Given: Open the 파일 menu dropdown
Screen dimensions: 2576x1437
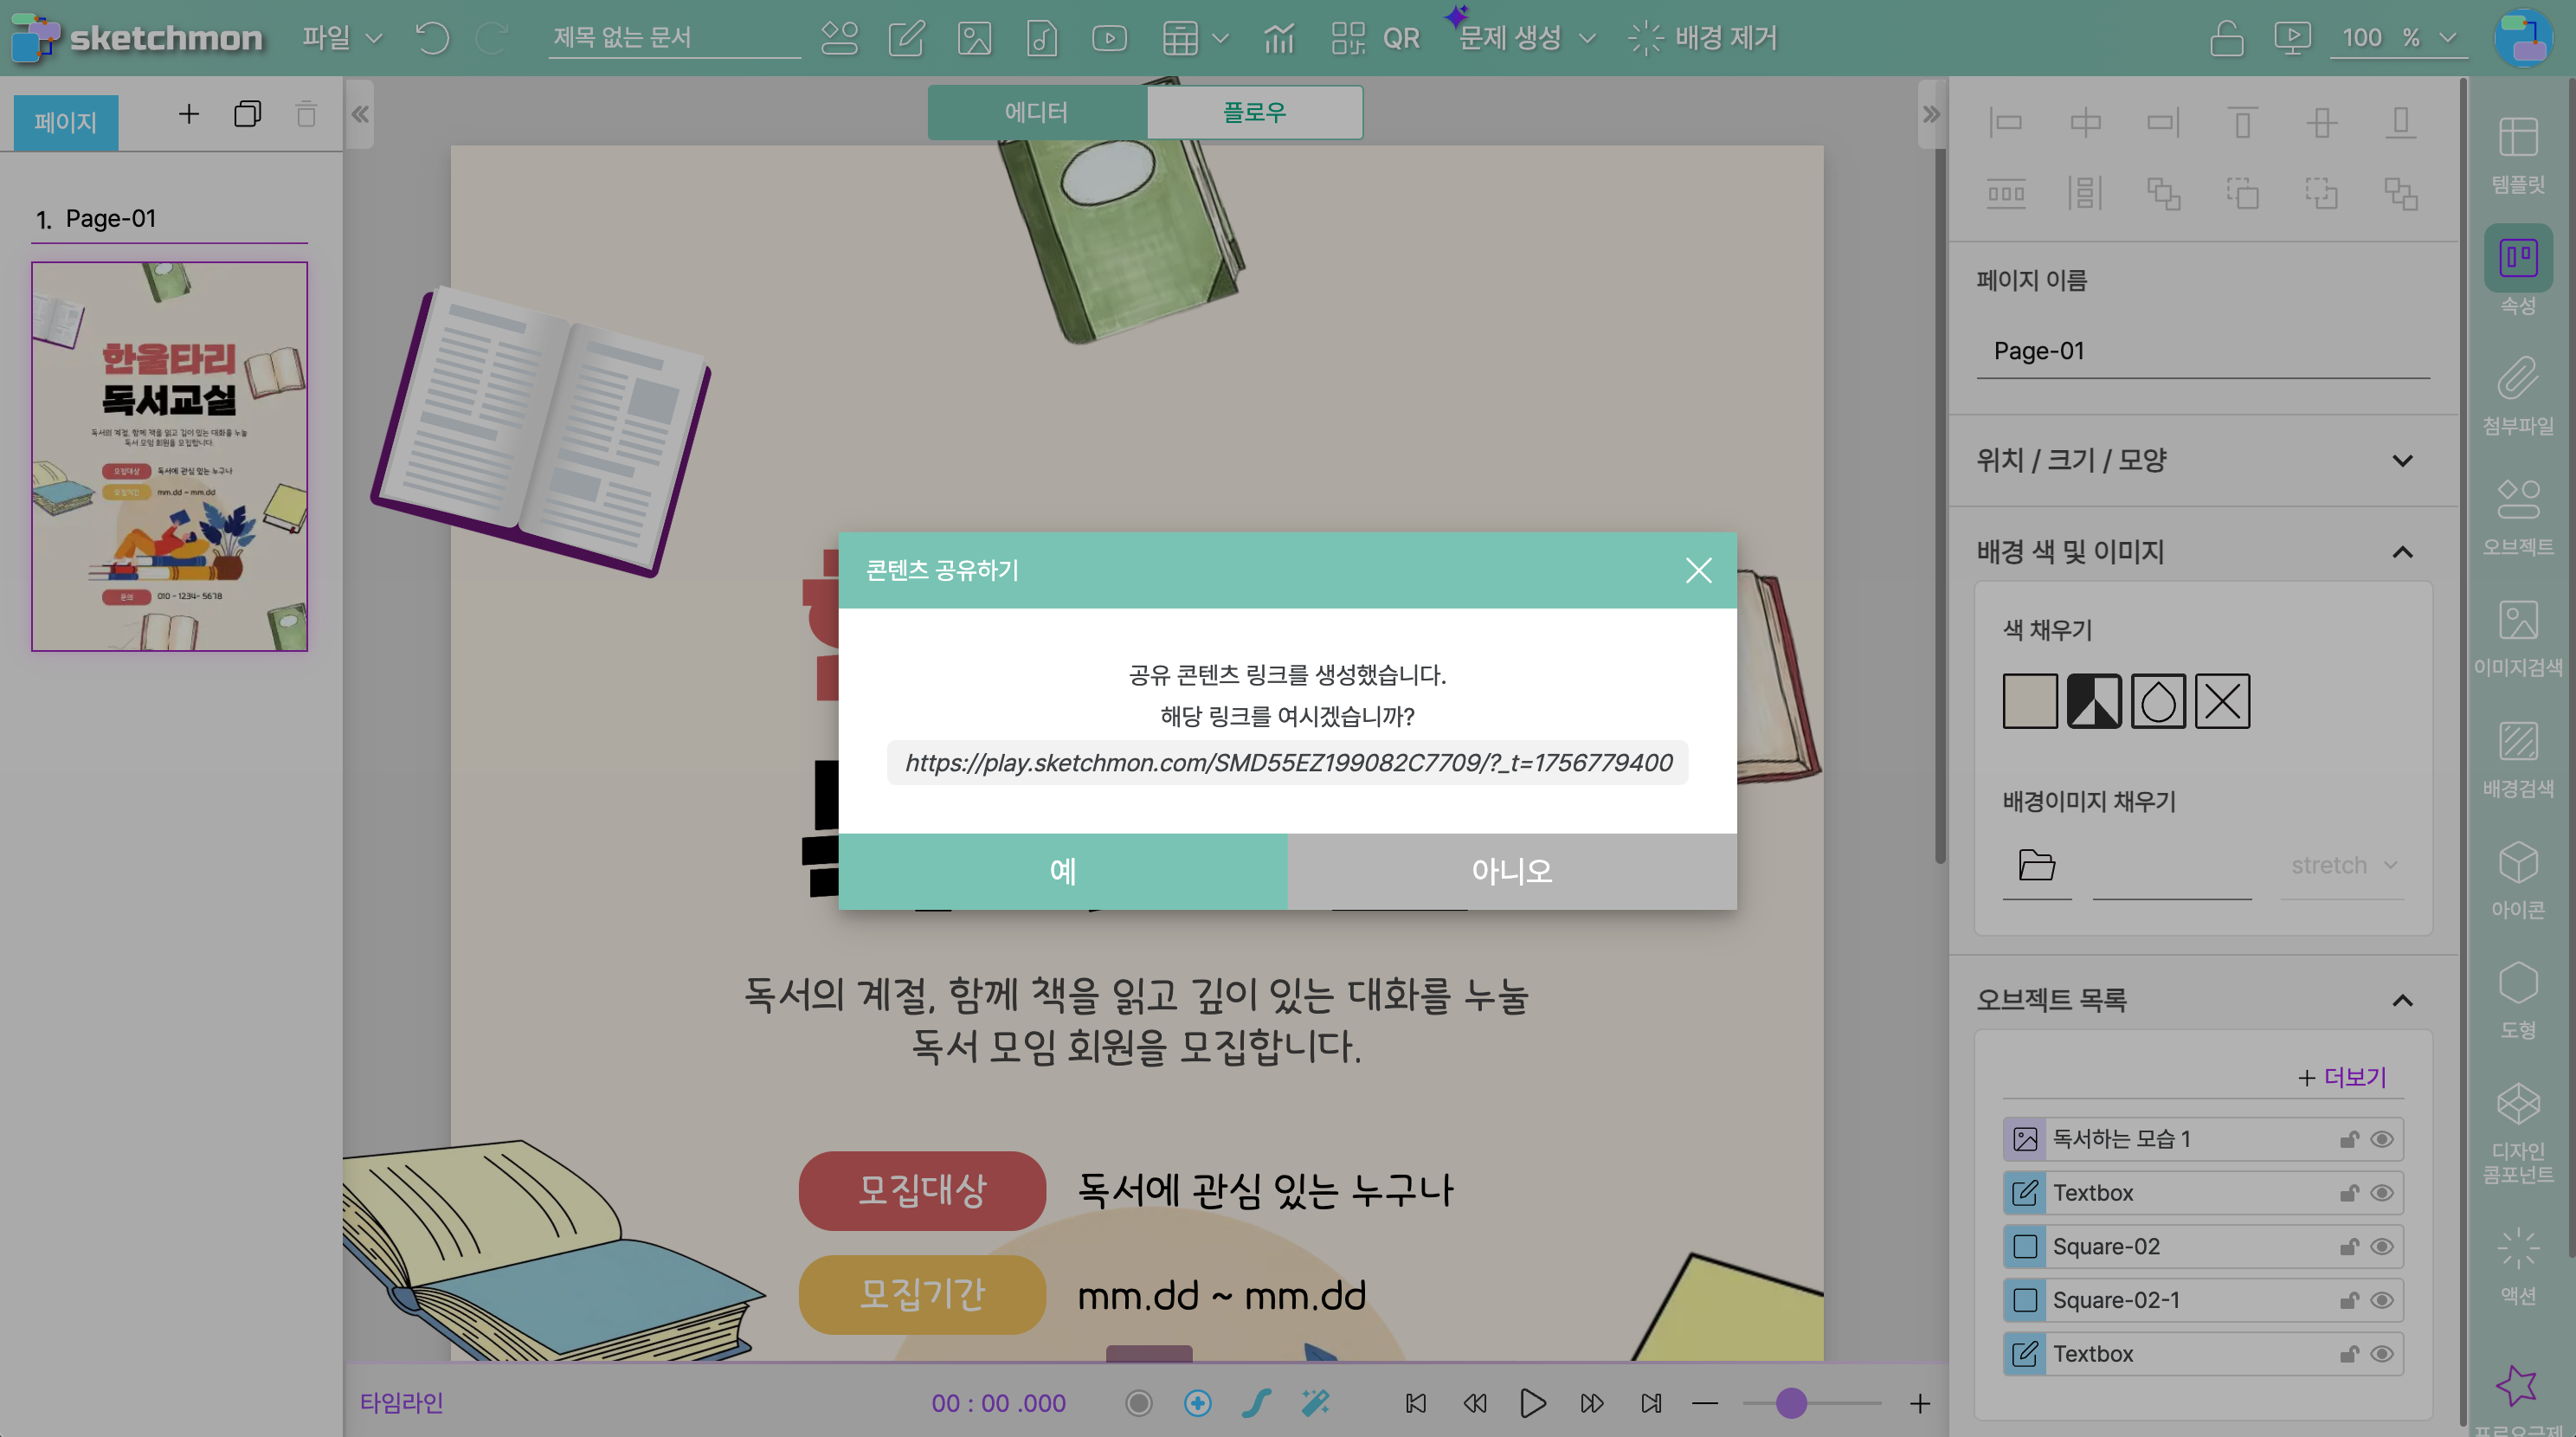Looking at the screenshot, I should [341, 38].
